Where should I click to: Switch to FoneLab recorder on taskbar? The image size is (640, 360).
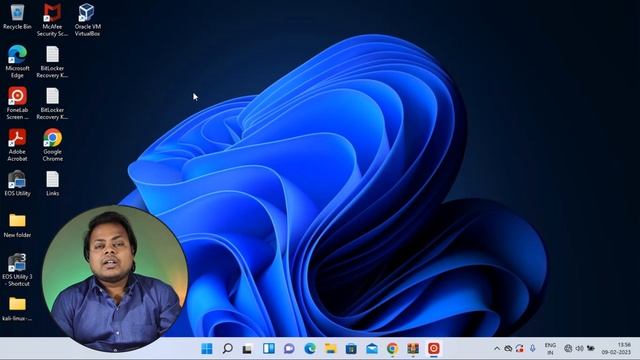coord(433,349)
